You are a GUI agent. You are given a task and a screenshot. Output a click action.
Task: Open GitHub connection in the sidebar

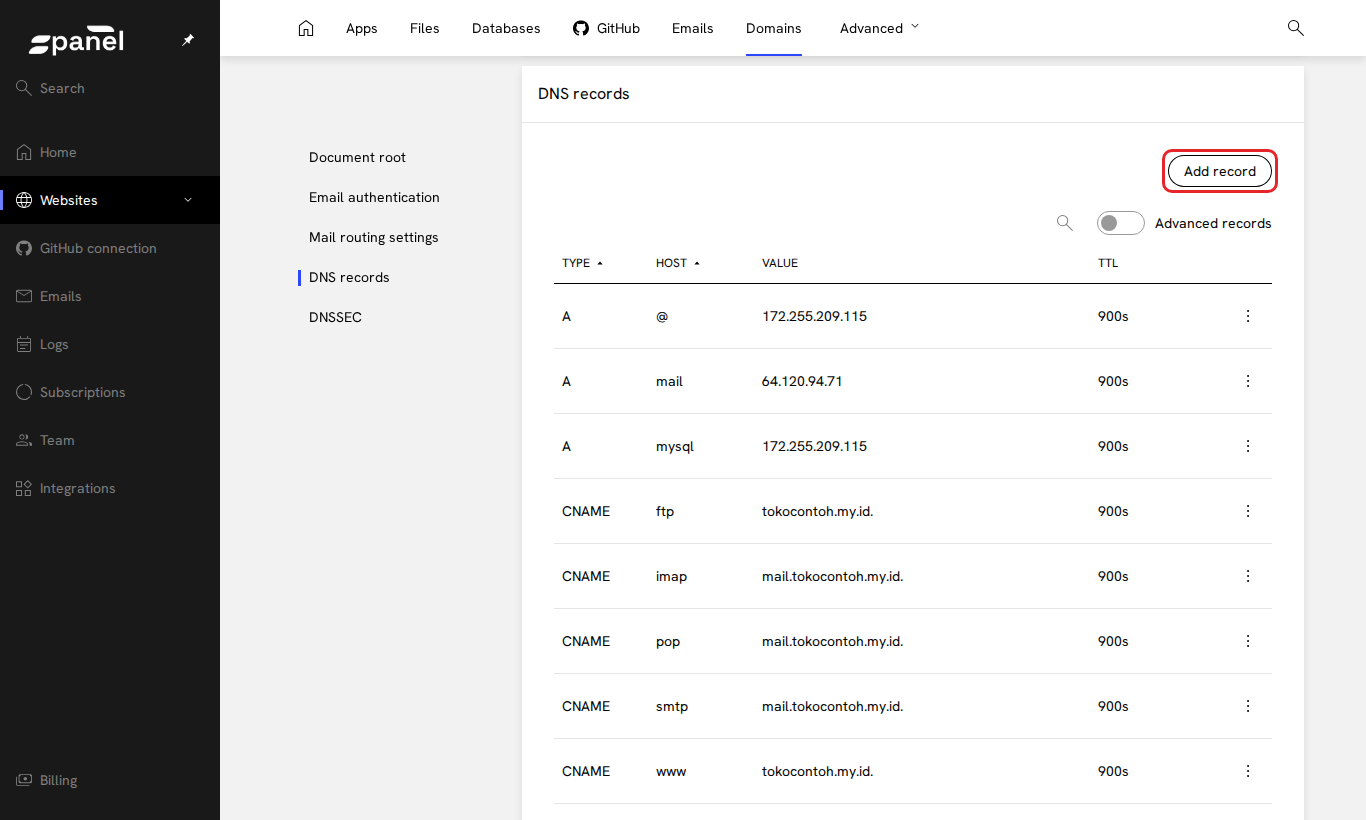110,248
